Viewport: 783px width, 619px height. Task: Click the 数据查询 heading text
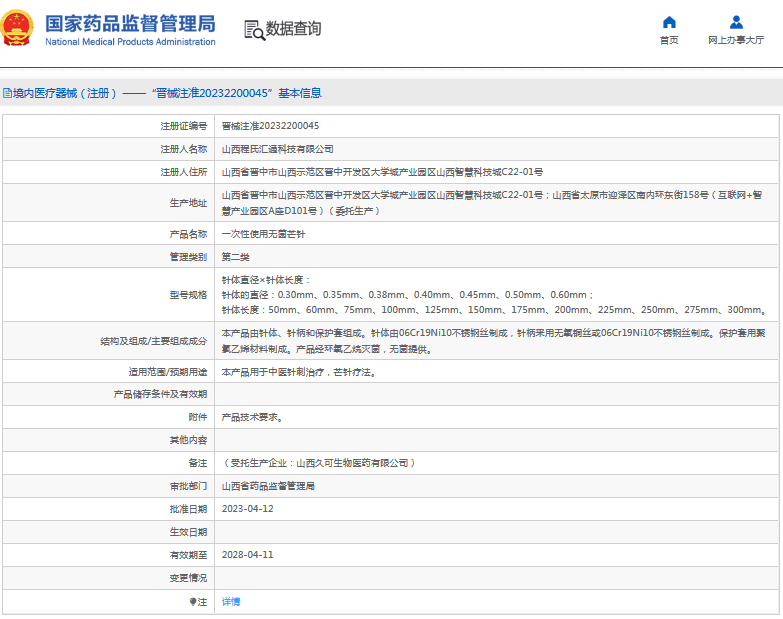[293, 29]
